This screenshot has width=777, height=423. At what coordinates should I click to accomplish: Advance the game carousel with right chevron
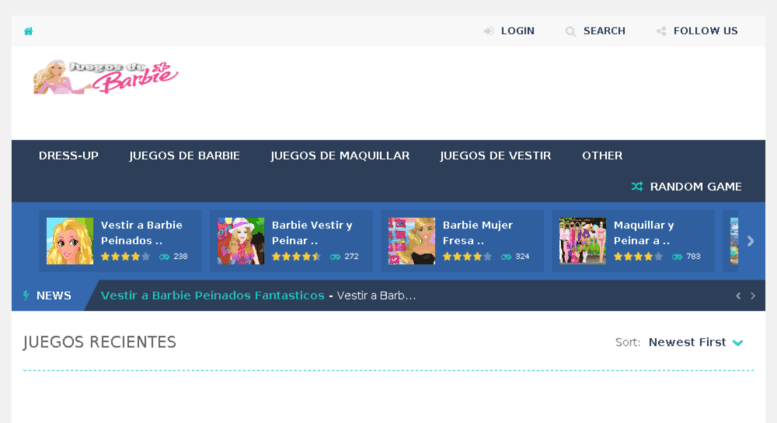751,241
